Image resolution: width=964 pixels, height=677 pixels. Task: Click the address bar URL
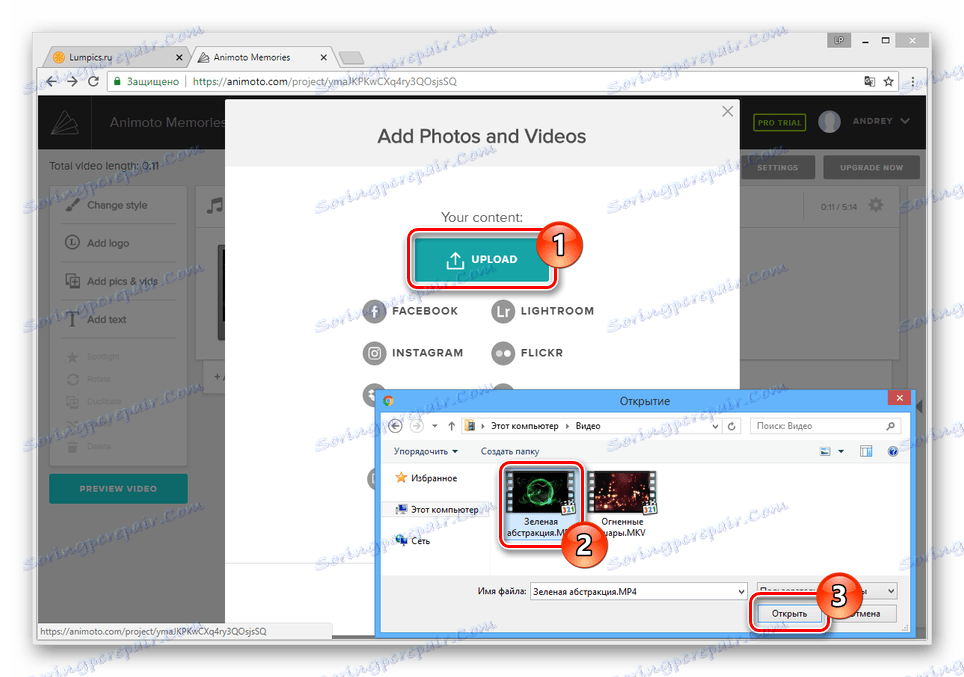click(325, 81)
